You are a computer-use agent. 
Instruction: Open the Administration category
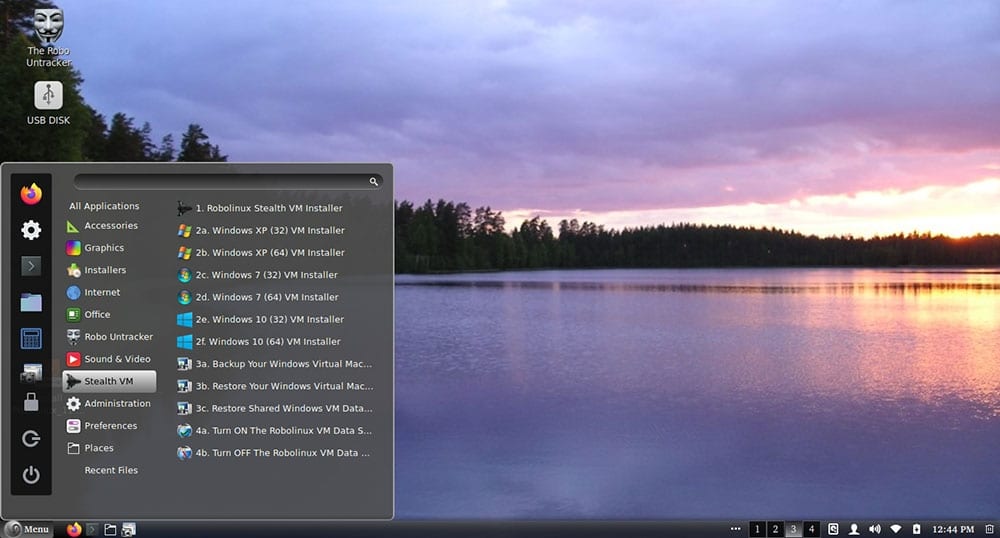pos(117,403)
